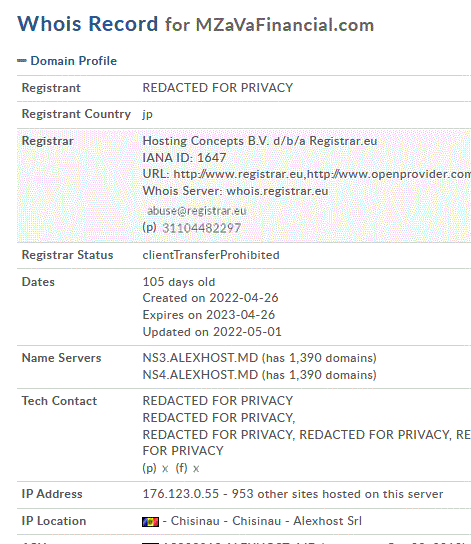Click the registrar phone number 31104482297
Screen dimensions: 471x544
click(x=201, y=228)
